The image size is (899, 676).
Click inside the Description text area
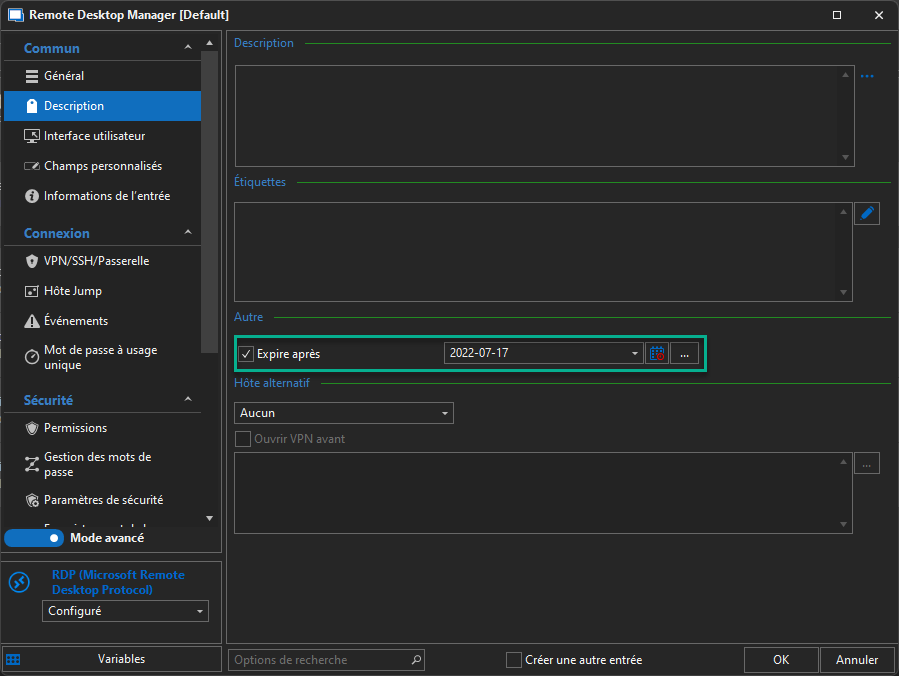click(538, 115)
